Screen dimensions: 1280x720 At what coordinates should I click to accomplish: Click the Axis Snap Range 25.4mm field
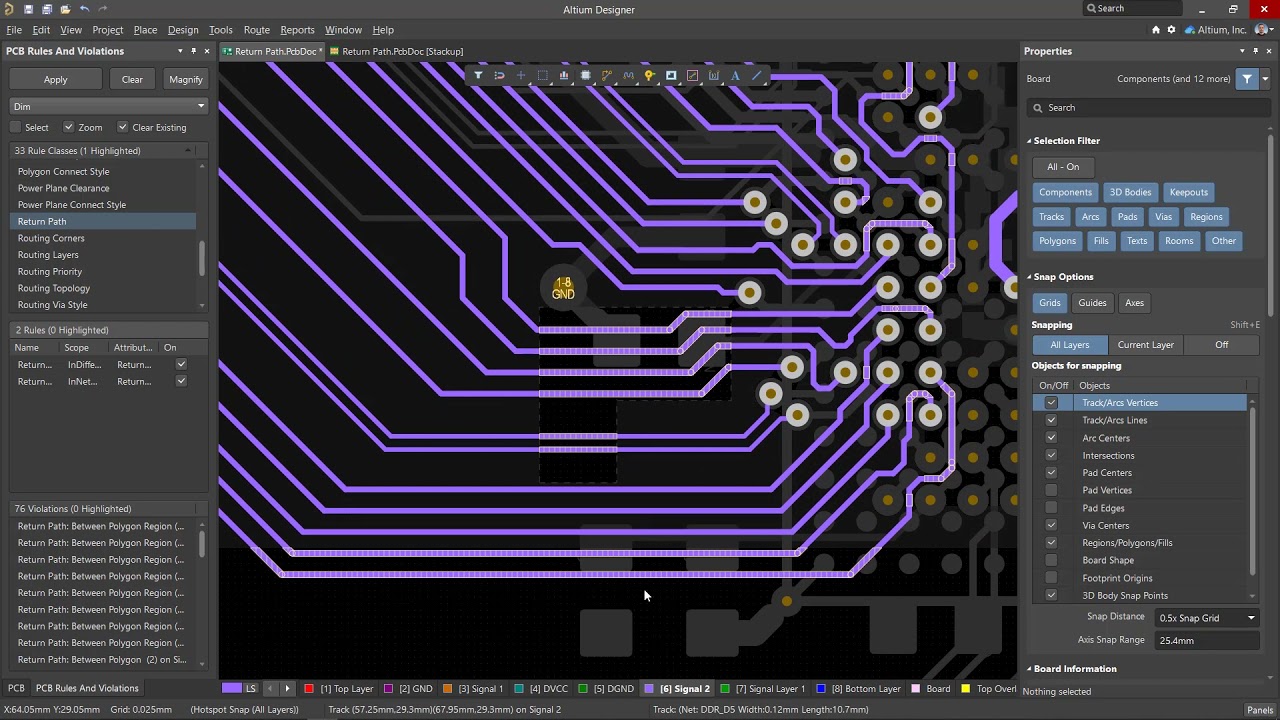pos(1207,640)
